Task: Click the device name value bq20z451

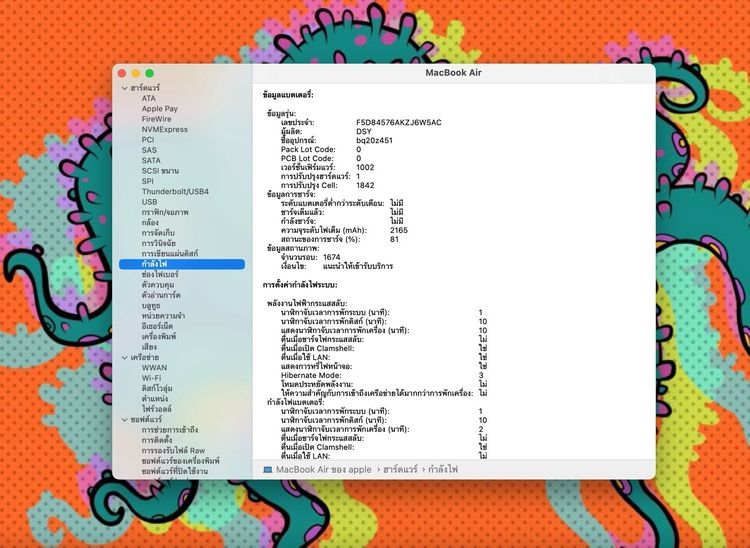Action: click(375, 141)
